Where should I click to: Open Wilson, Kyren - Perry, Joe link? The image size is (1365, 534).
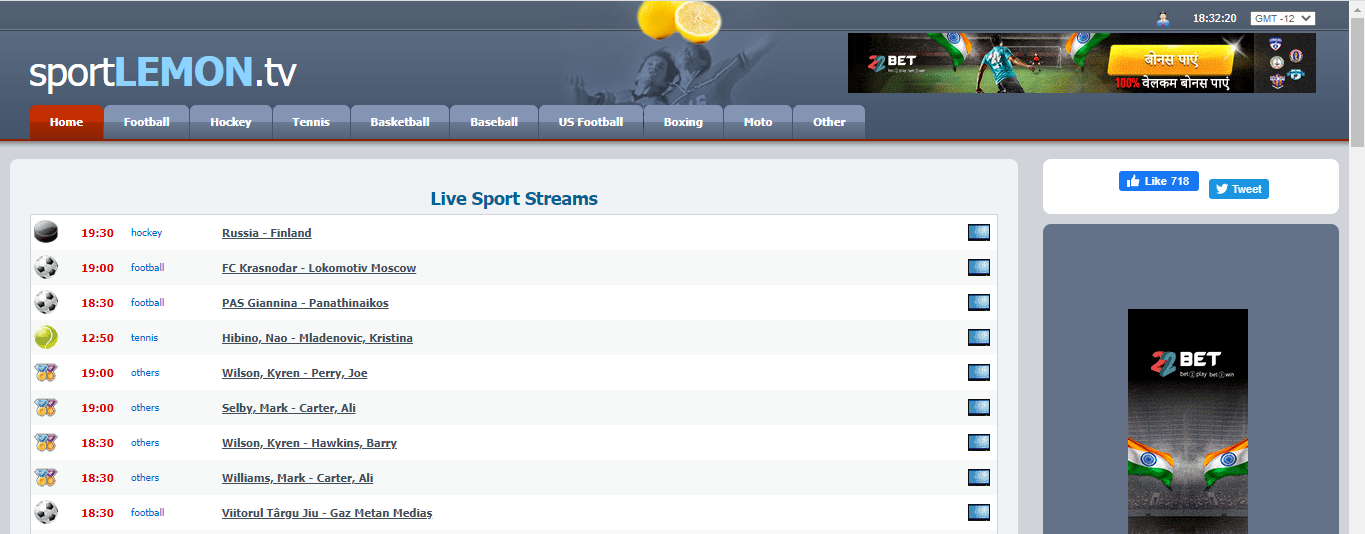(x=295, y=373)
